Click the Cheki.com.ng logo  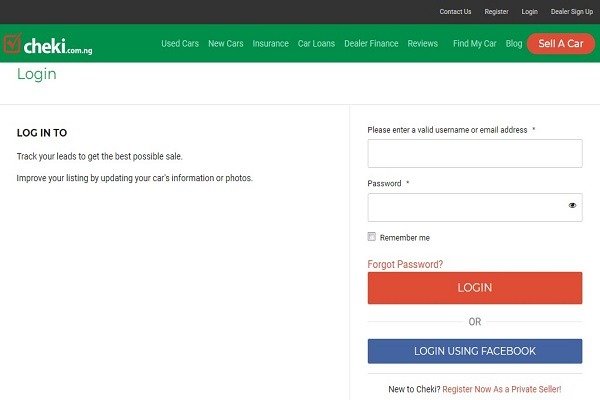click(x=48, y=44)
